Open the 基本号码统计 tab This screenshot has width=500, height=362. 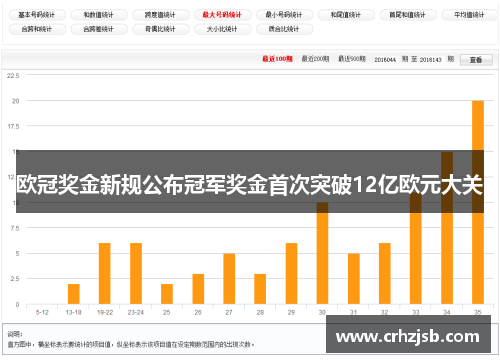pos(37,15)
